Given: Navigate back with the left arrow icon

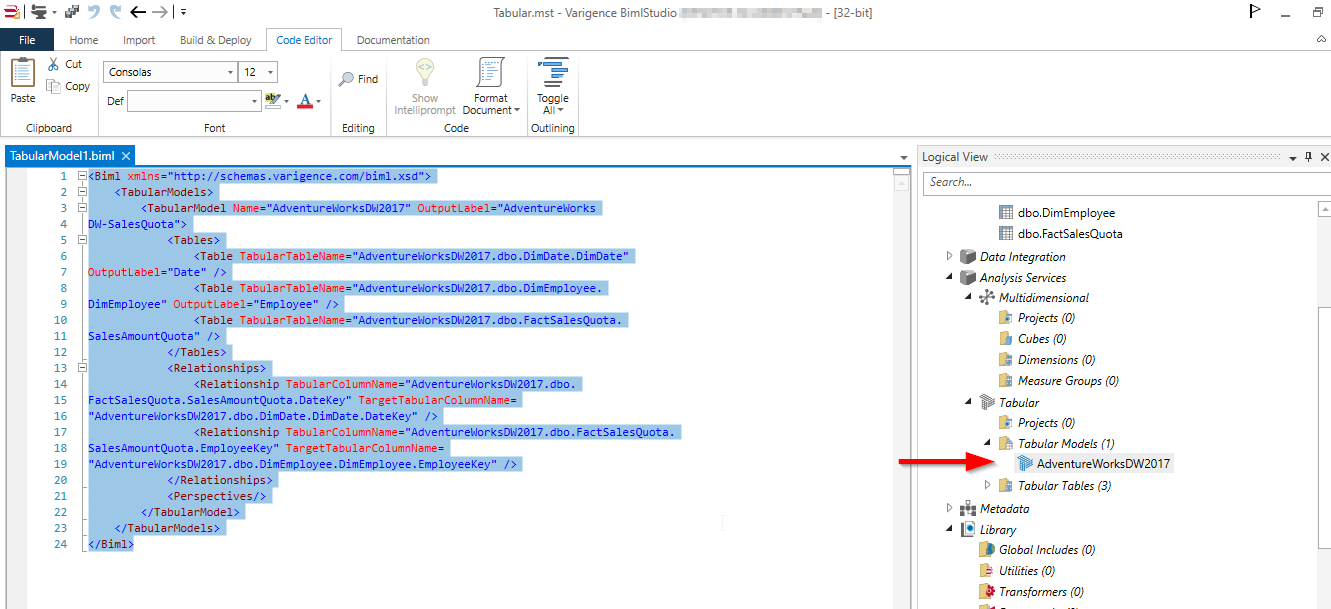Looking at the screenshot, I should click(138, 12).
